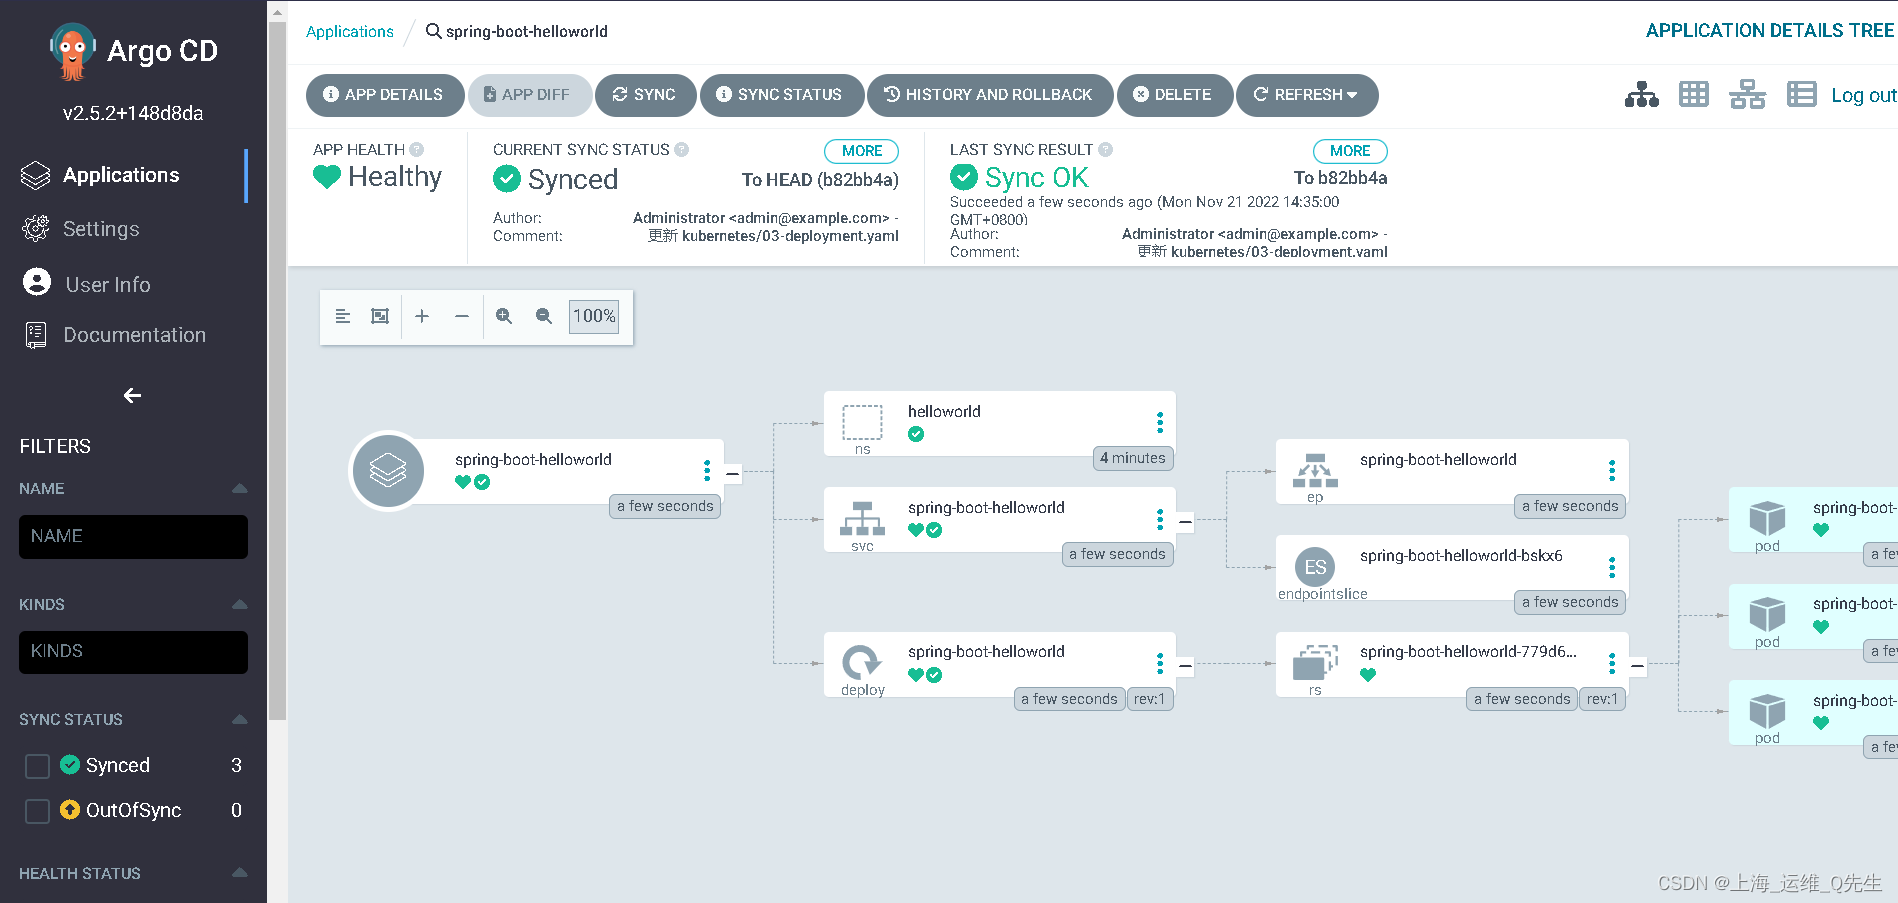Check the OutOfSync filter checkbox

click(x=37, y=811)
